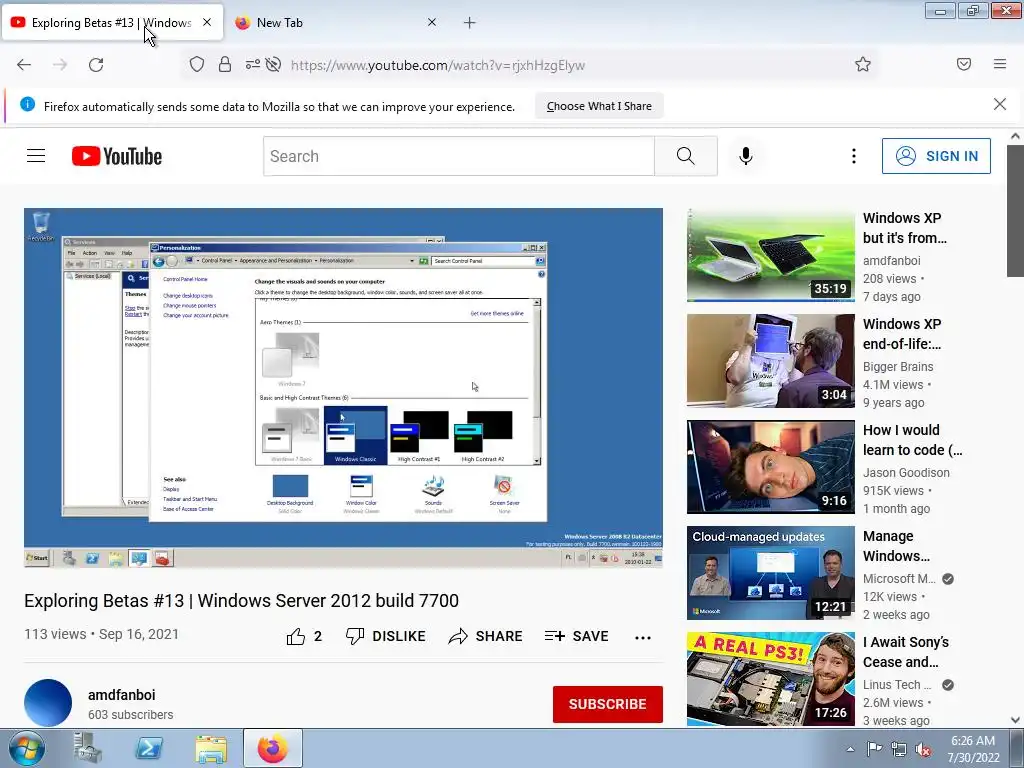Open Server Manager from the taskbar

pyautogui.click(x=88, y=748)
